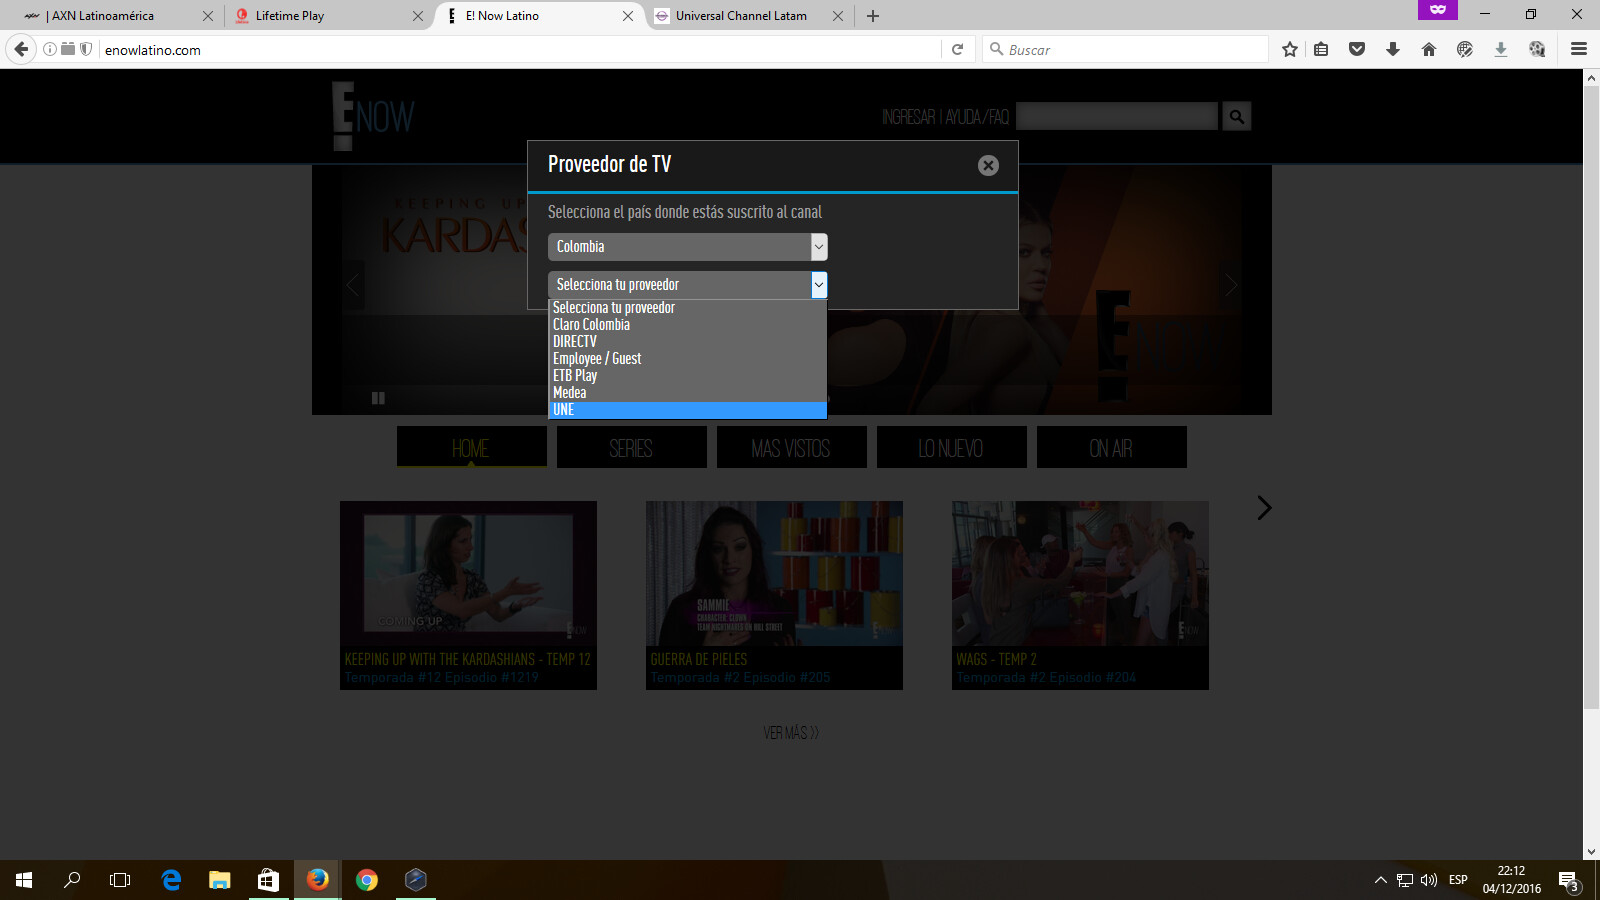This screenshot has width=1600, height=900.
Task: Open a new browser tab
Action: pos(873,16)
